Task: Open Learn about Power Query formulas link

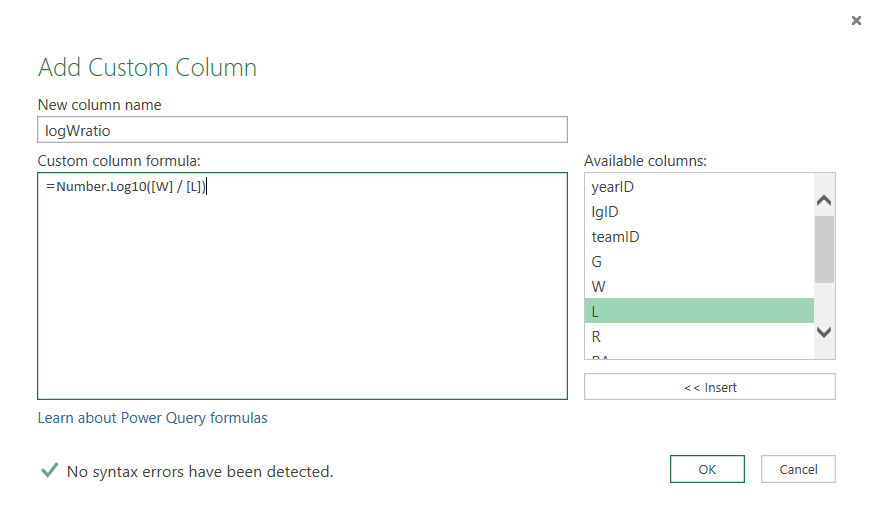Action: point(152,418)
